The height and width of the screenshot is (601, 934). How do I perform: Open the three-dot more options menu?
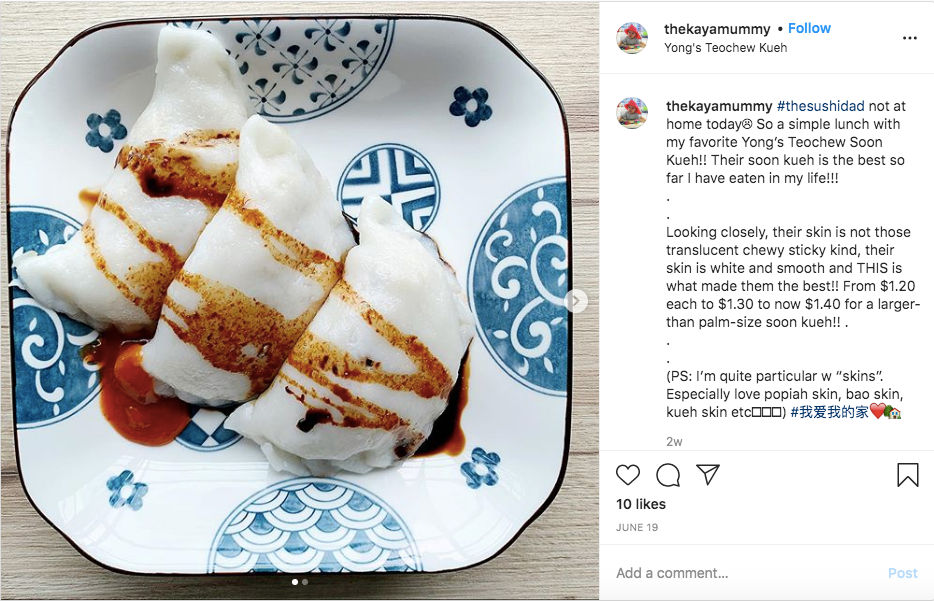(910, 38)
